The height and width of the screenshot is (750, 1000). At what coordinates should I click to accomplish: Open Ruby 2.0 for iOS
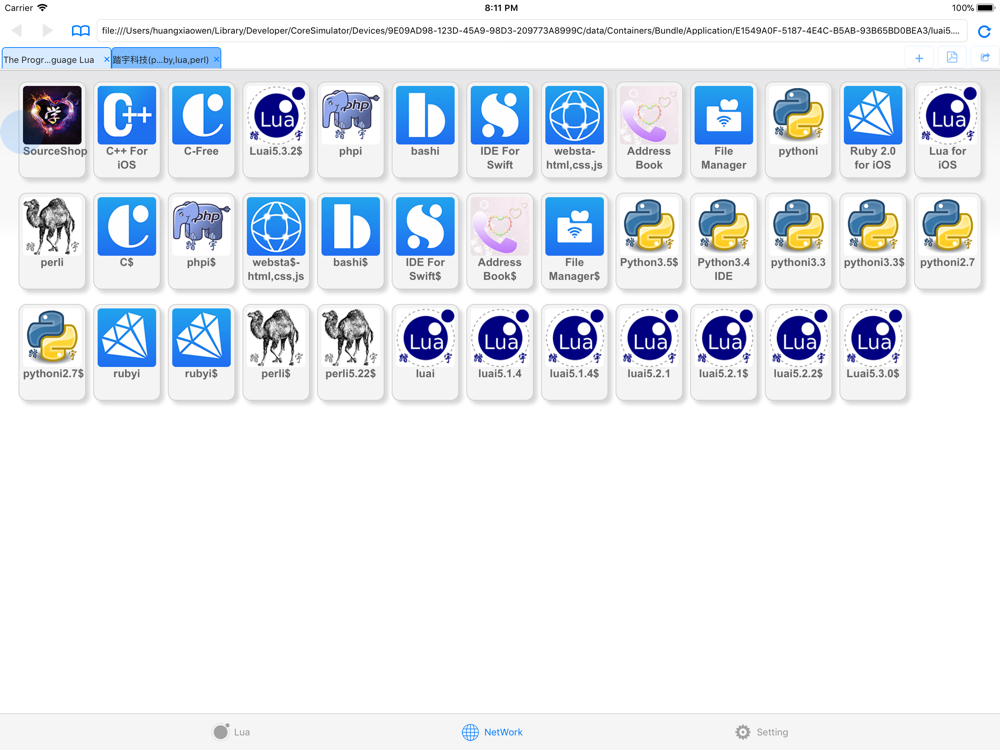pos(873,129)
